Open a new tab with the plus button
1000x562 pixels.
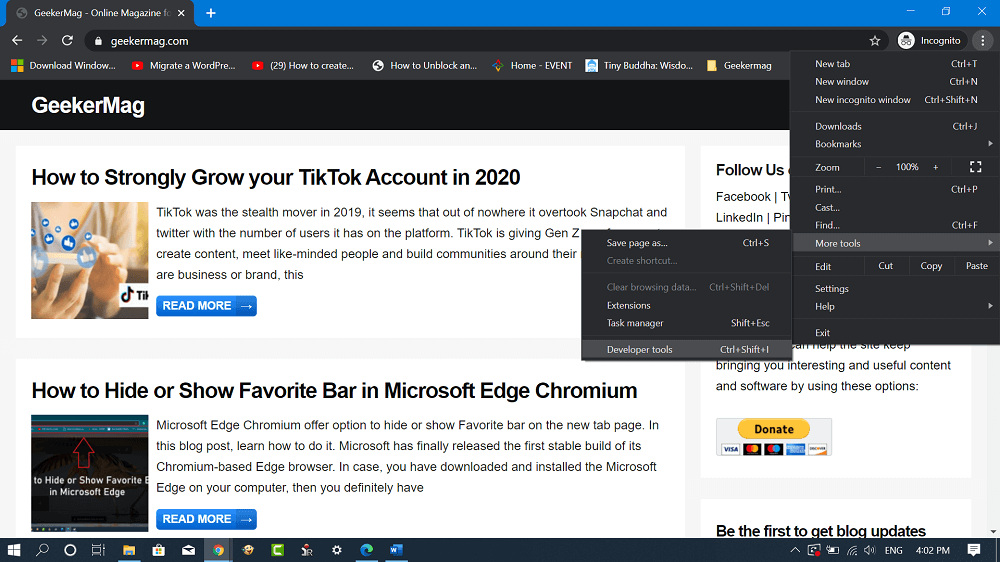click(x=210, y=13)
